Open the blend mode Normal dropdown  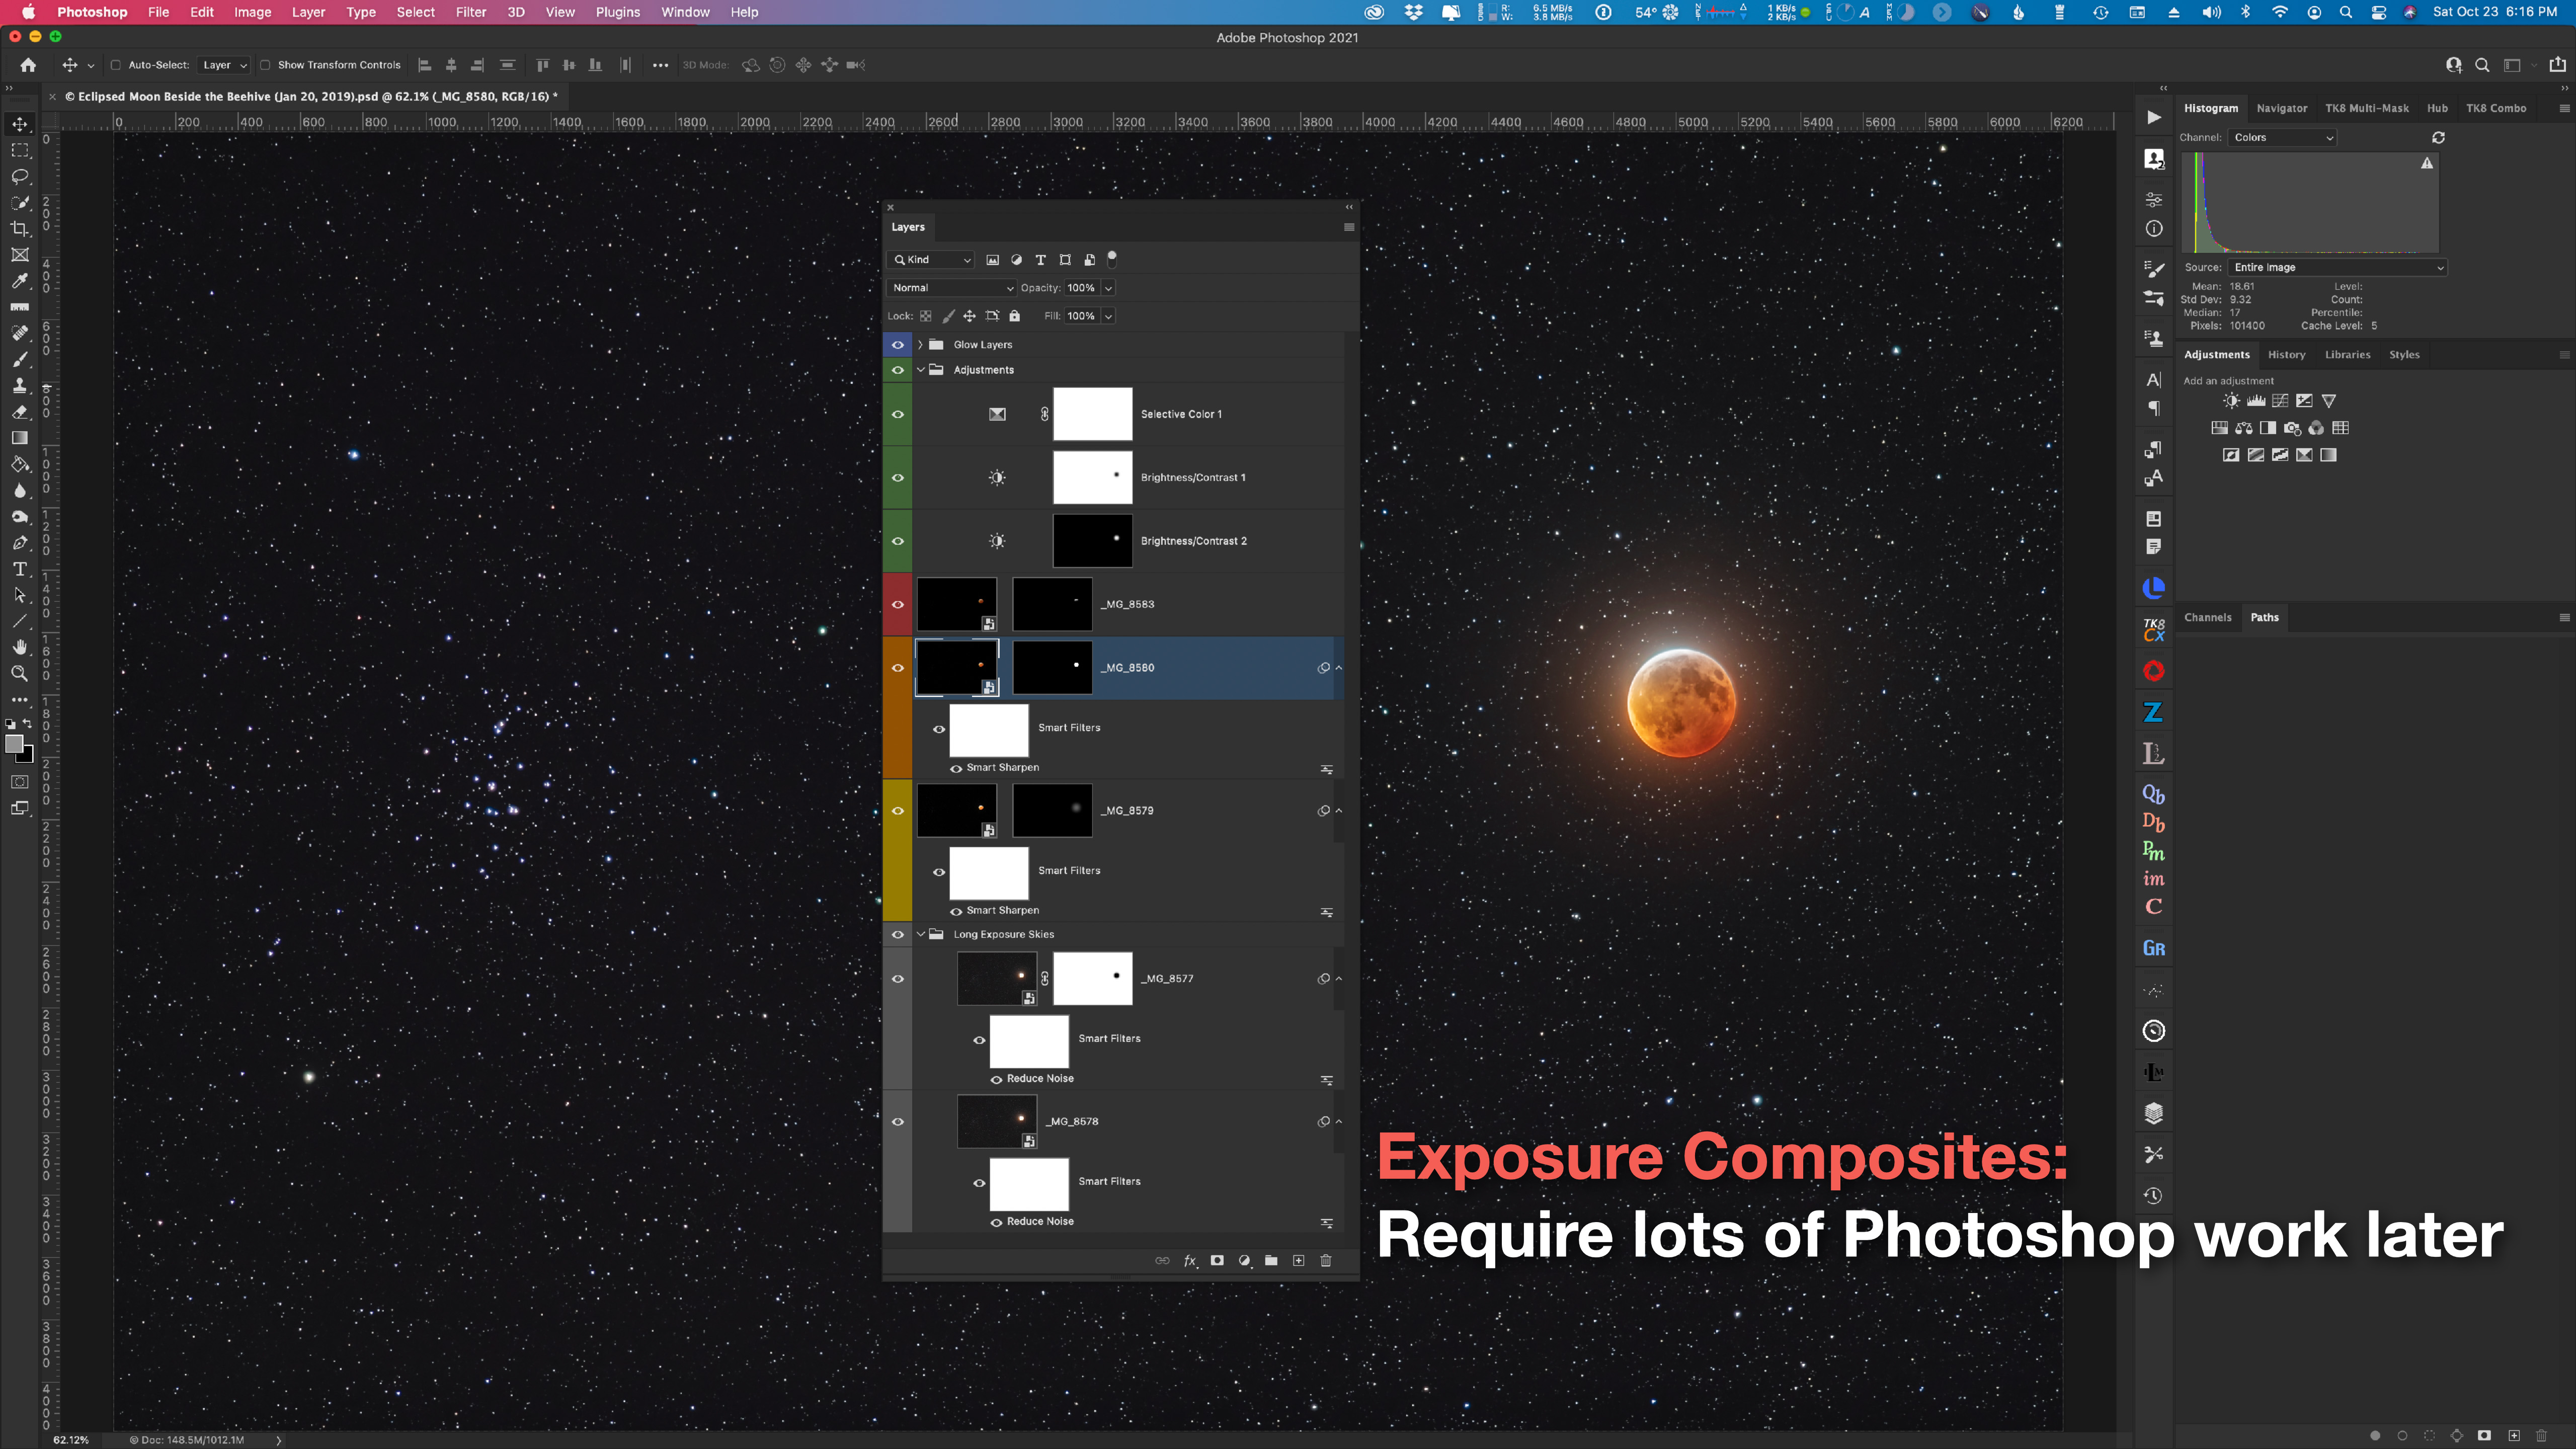click(x=952, y=288)
